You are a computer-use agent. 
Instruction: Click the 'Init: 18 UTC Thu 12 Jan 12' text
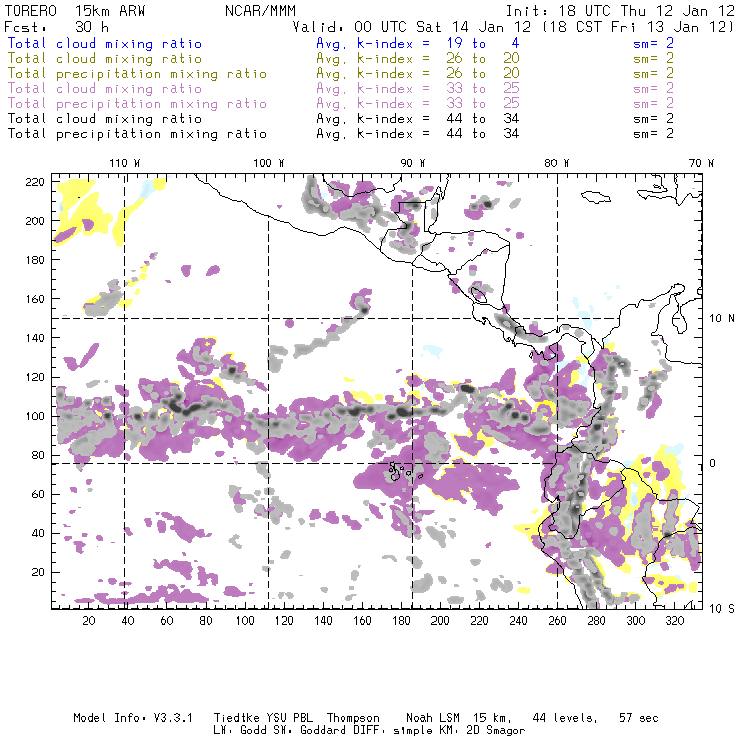[x=620, y=11]
